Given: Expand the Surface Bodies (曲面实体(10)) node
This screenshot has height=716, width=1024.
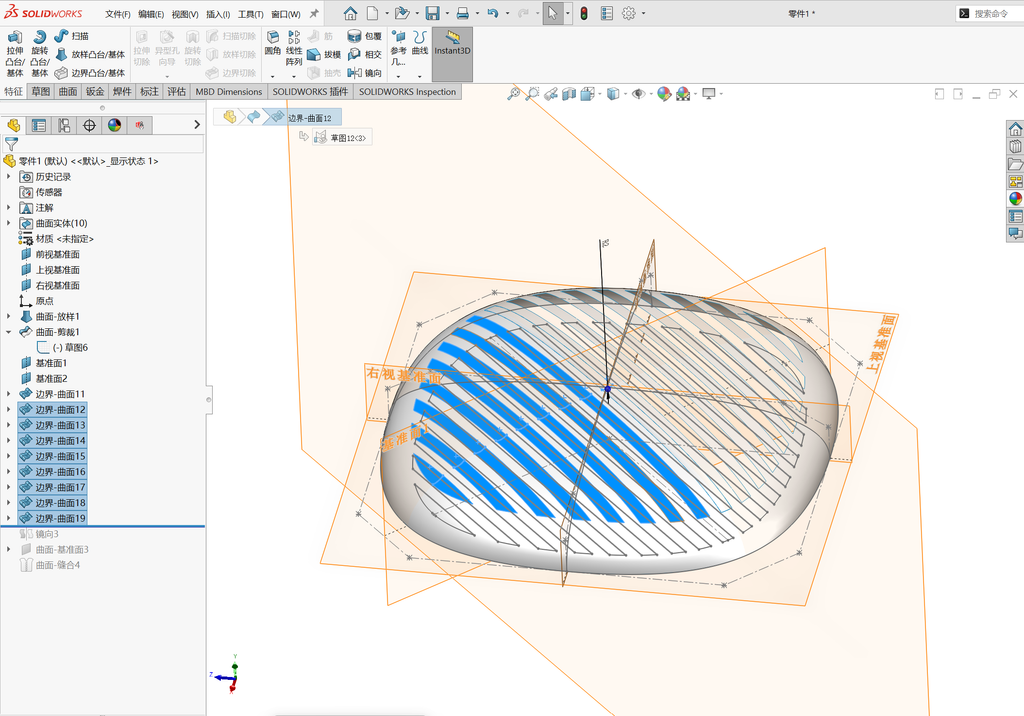Looking at the screenshot, I should click(8, 223).
